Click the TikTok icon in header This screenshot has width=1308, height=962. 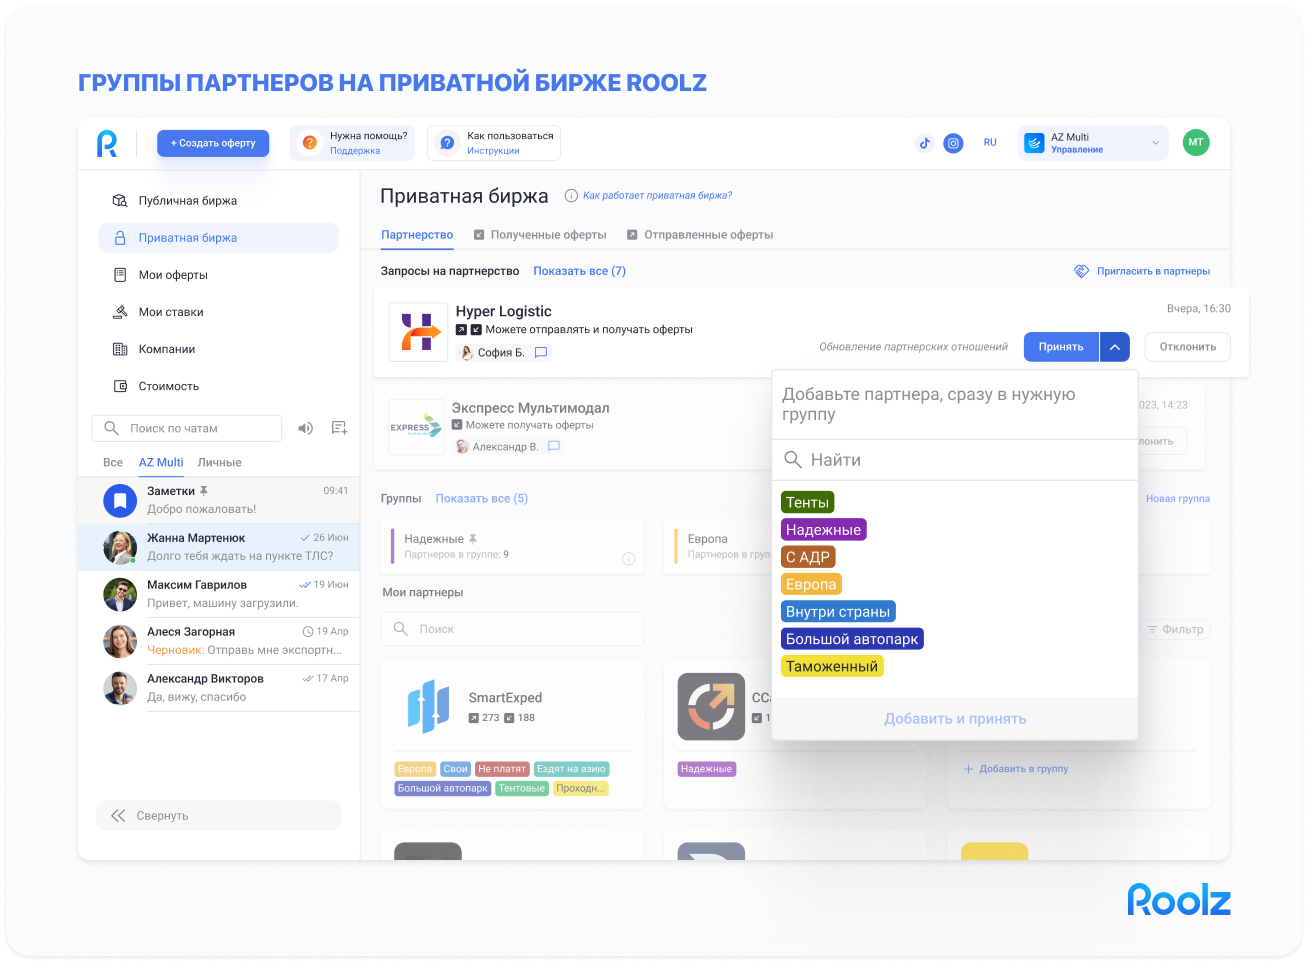pyautogui.click(x=924, y=143)
